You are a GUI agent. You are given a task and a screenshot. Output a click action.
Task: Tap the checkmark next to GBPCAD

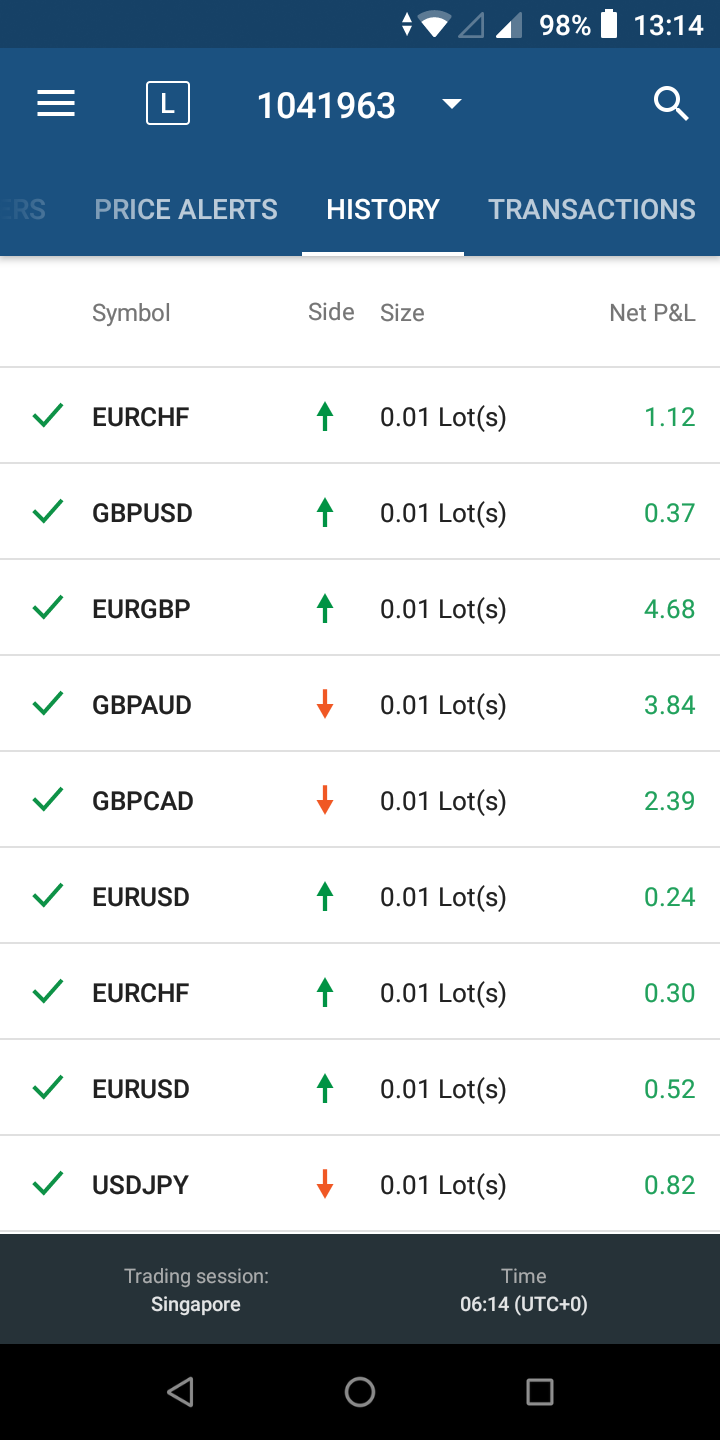[x=48, y=800]
